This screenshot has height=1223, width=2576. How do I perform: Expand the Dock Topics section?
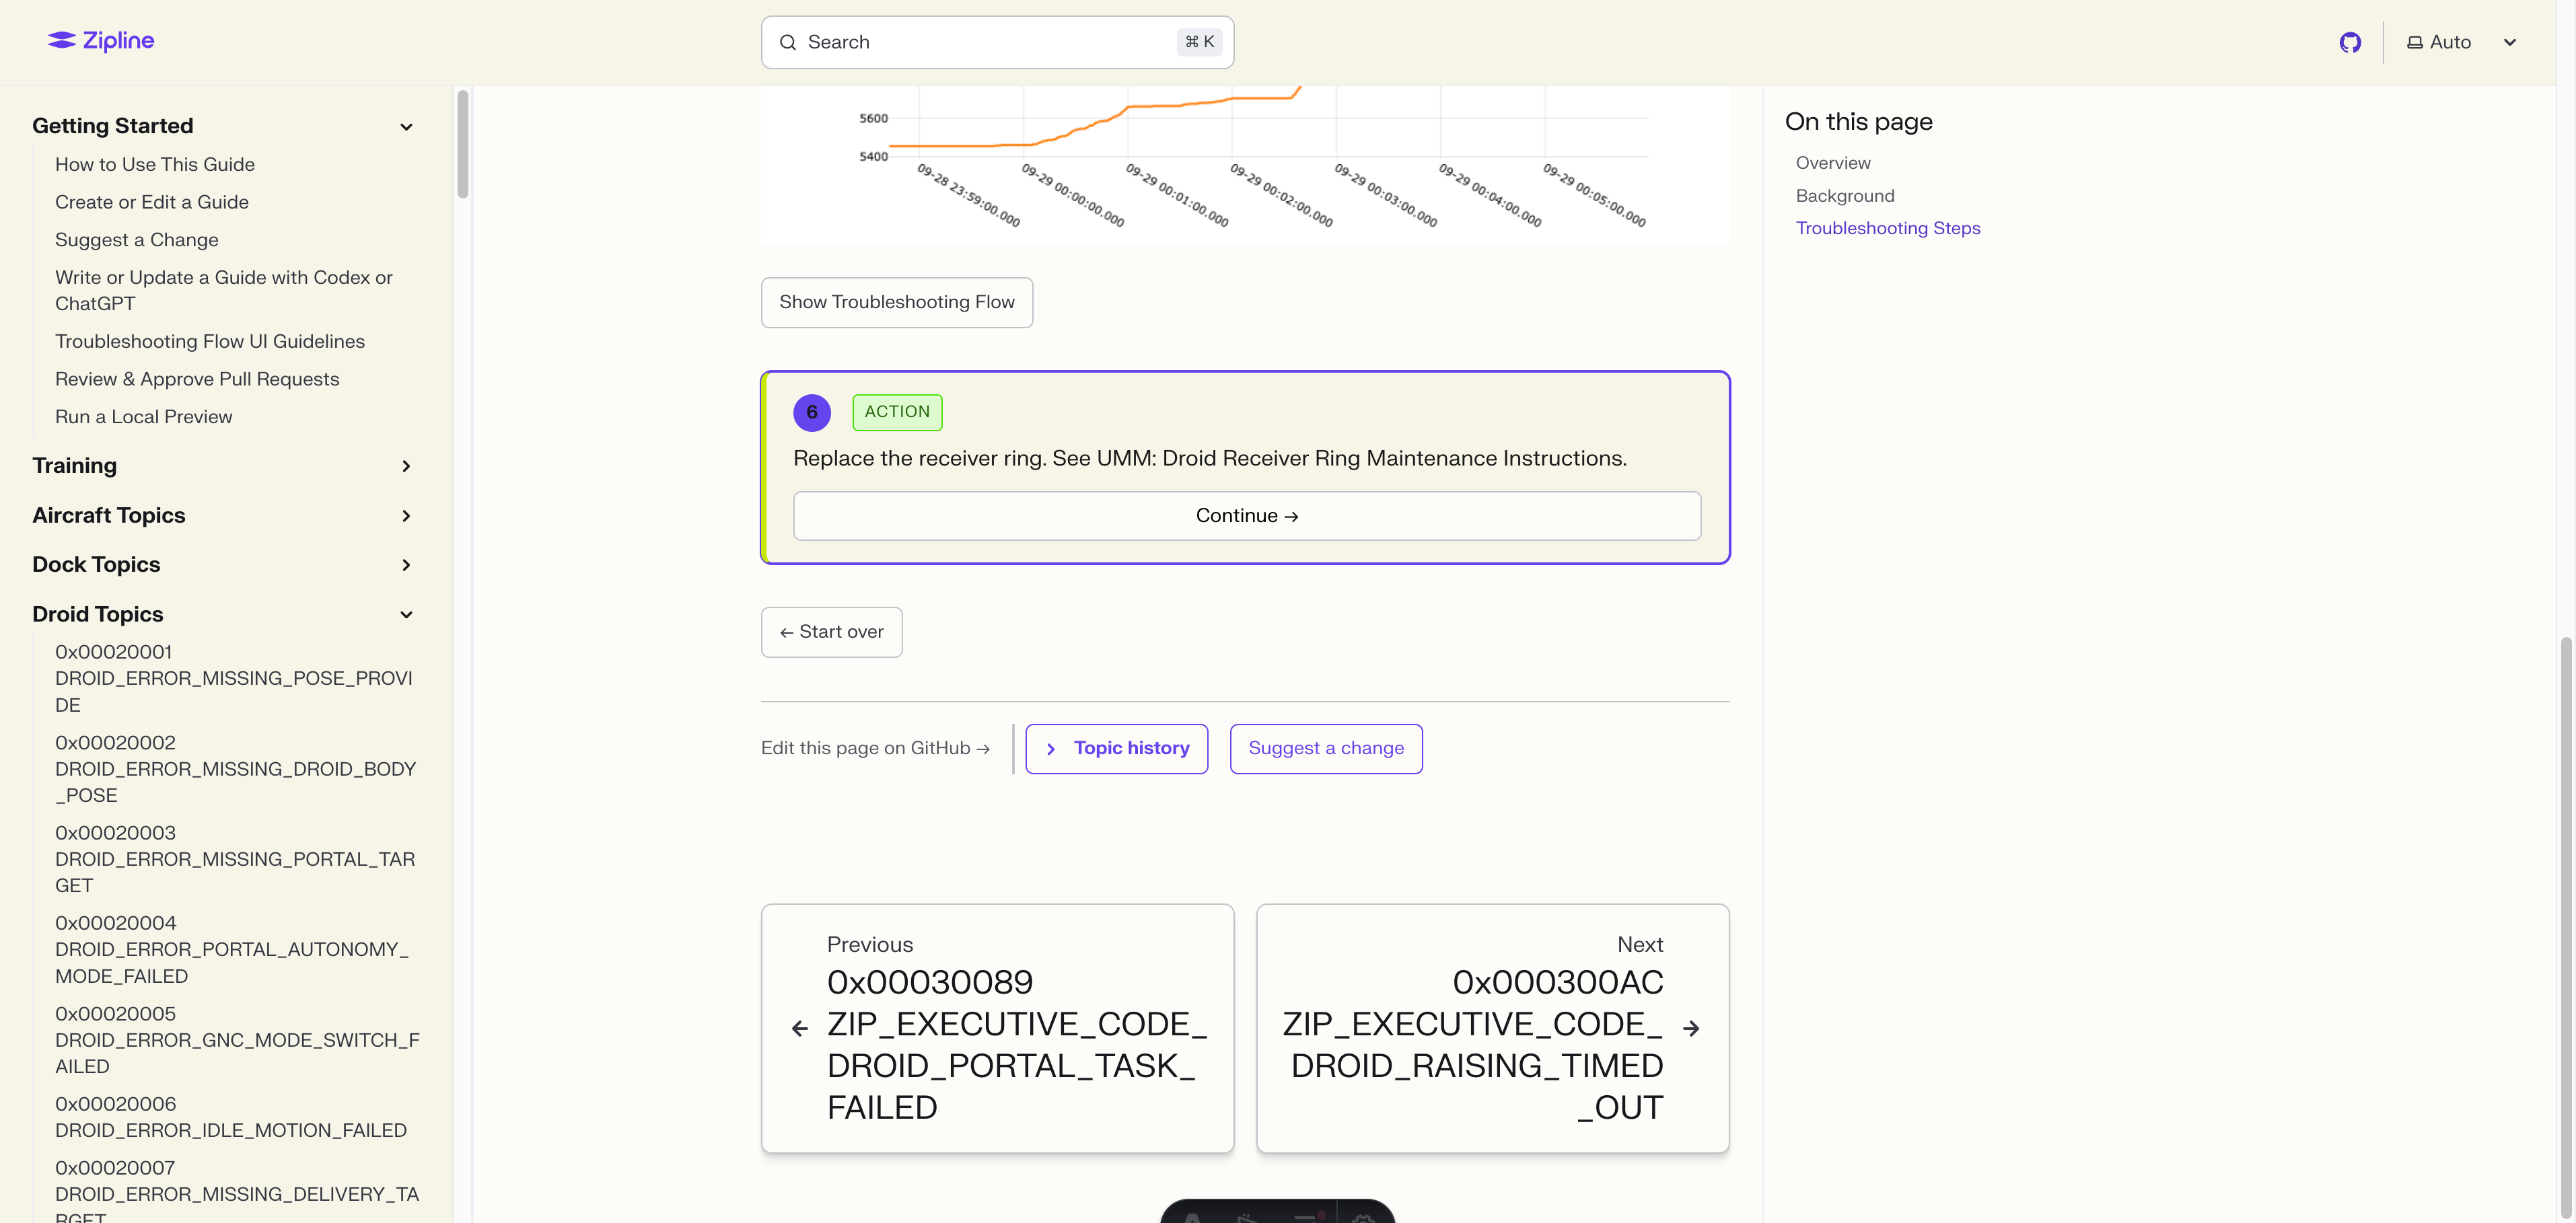point(406,565)
